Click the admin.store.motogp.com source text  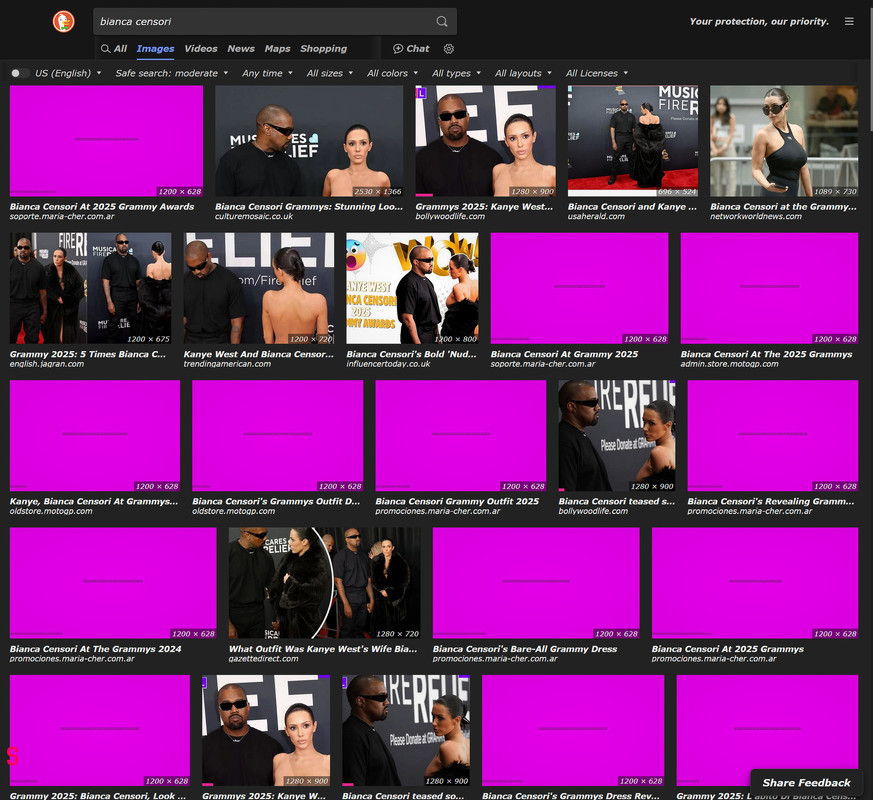729,364
